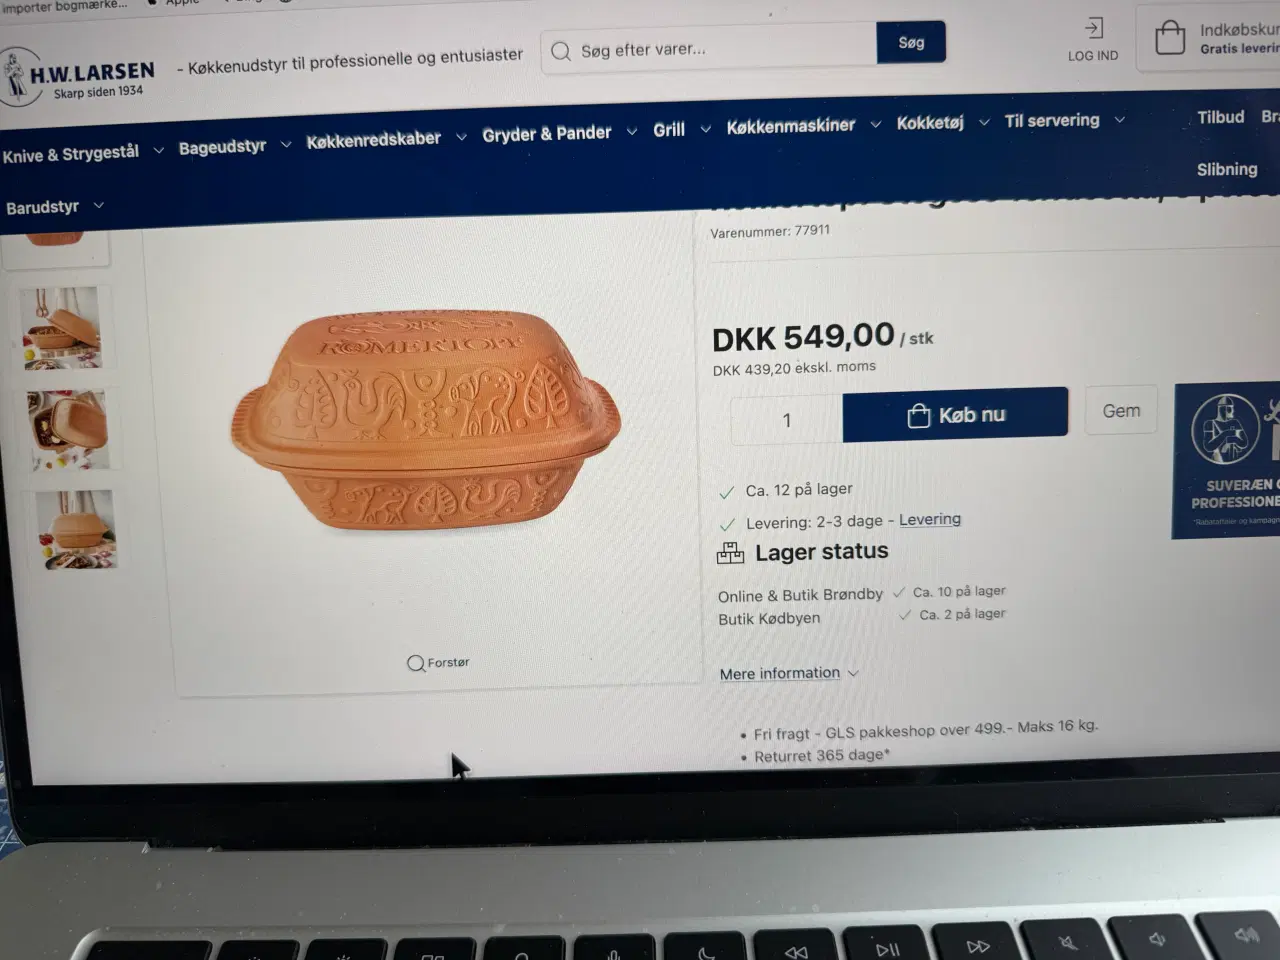Click the Lager status warehouse icon
Screen dimensions: 1280x960
[x=731, y=552]
